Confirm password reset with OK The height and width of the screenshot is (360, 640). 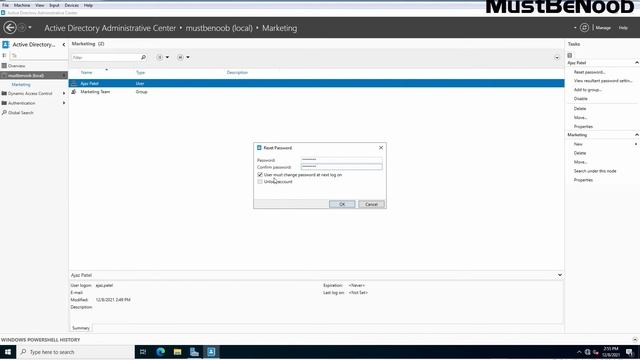[x=342, y=204]
